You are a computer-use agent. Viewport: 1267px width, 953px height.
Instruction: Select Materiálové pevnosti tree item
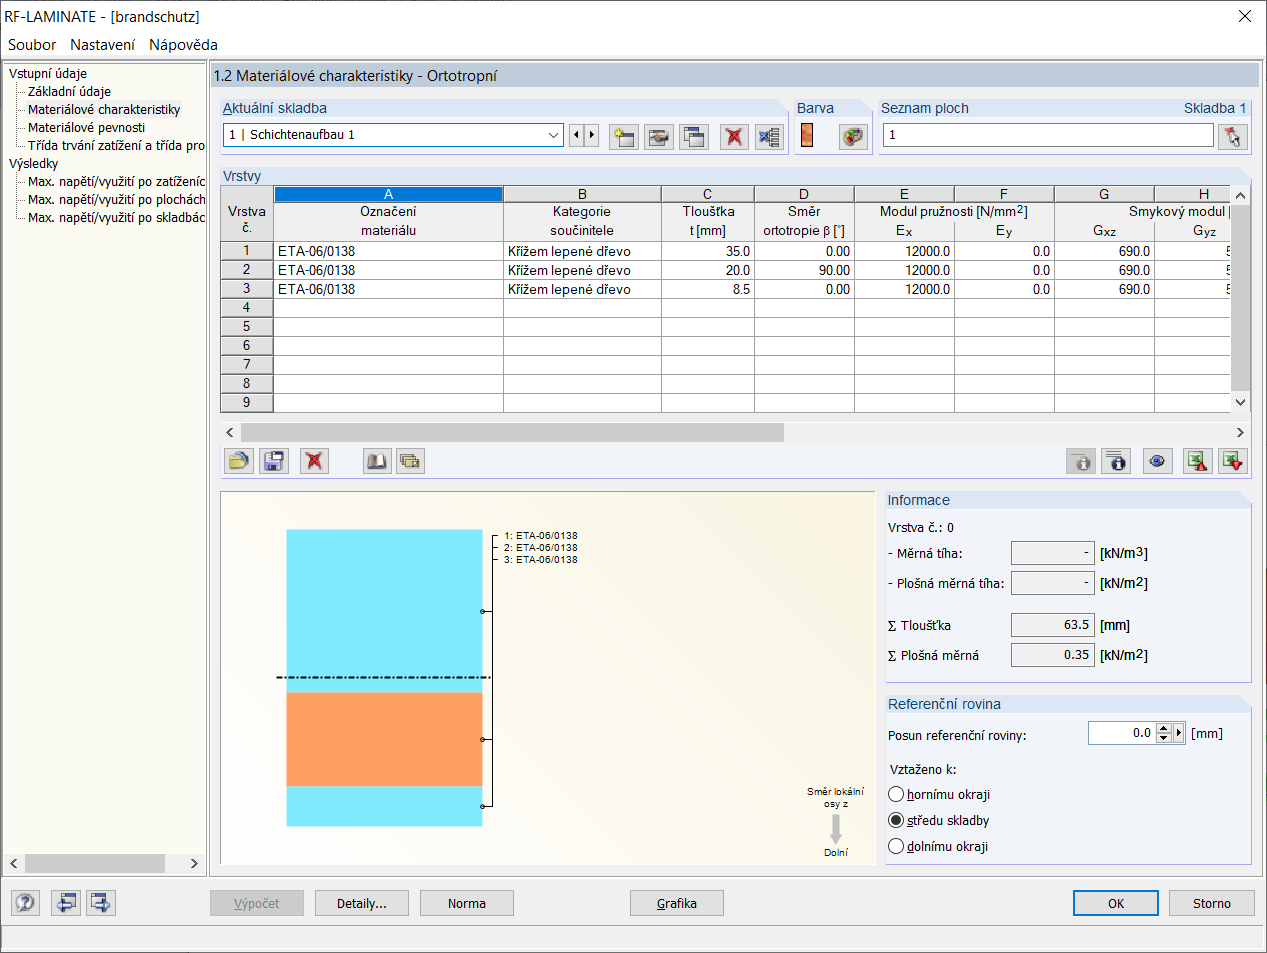pos(86,127)
